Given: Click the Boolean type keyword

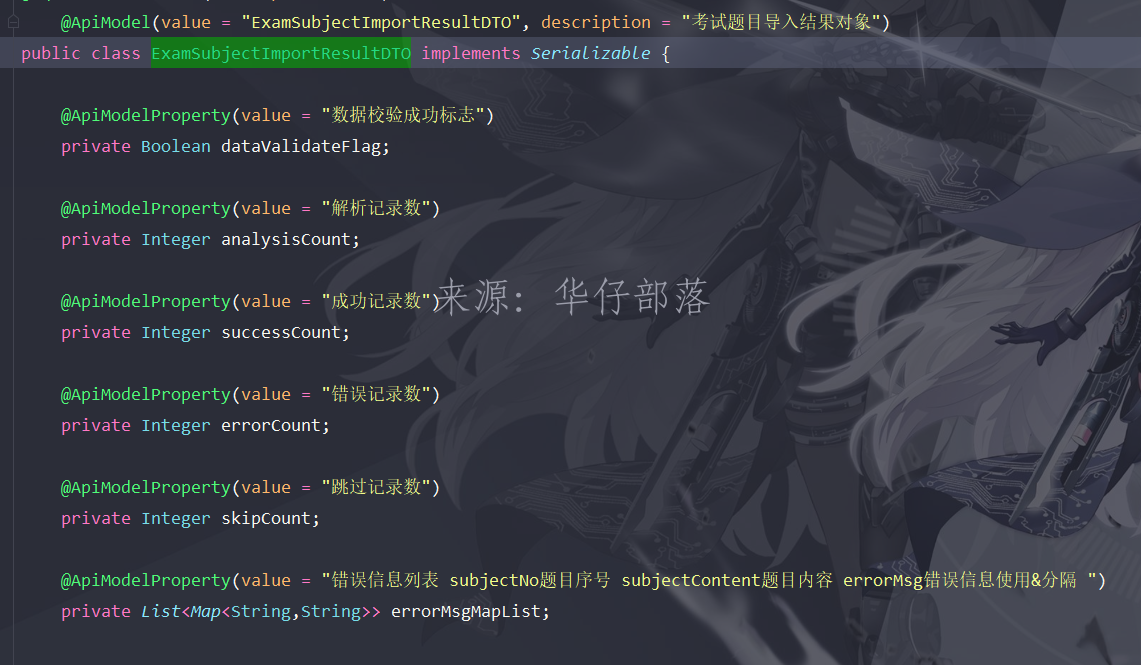Looking at the screenshot, I should tap(175, 146).
